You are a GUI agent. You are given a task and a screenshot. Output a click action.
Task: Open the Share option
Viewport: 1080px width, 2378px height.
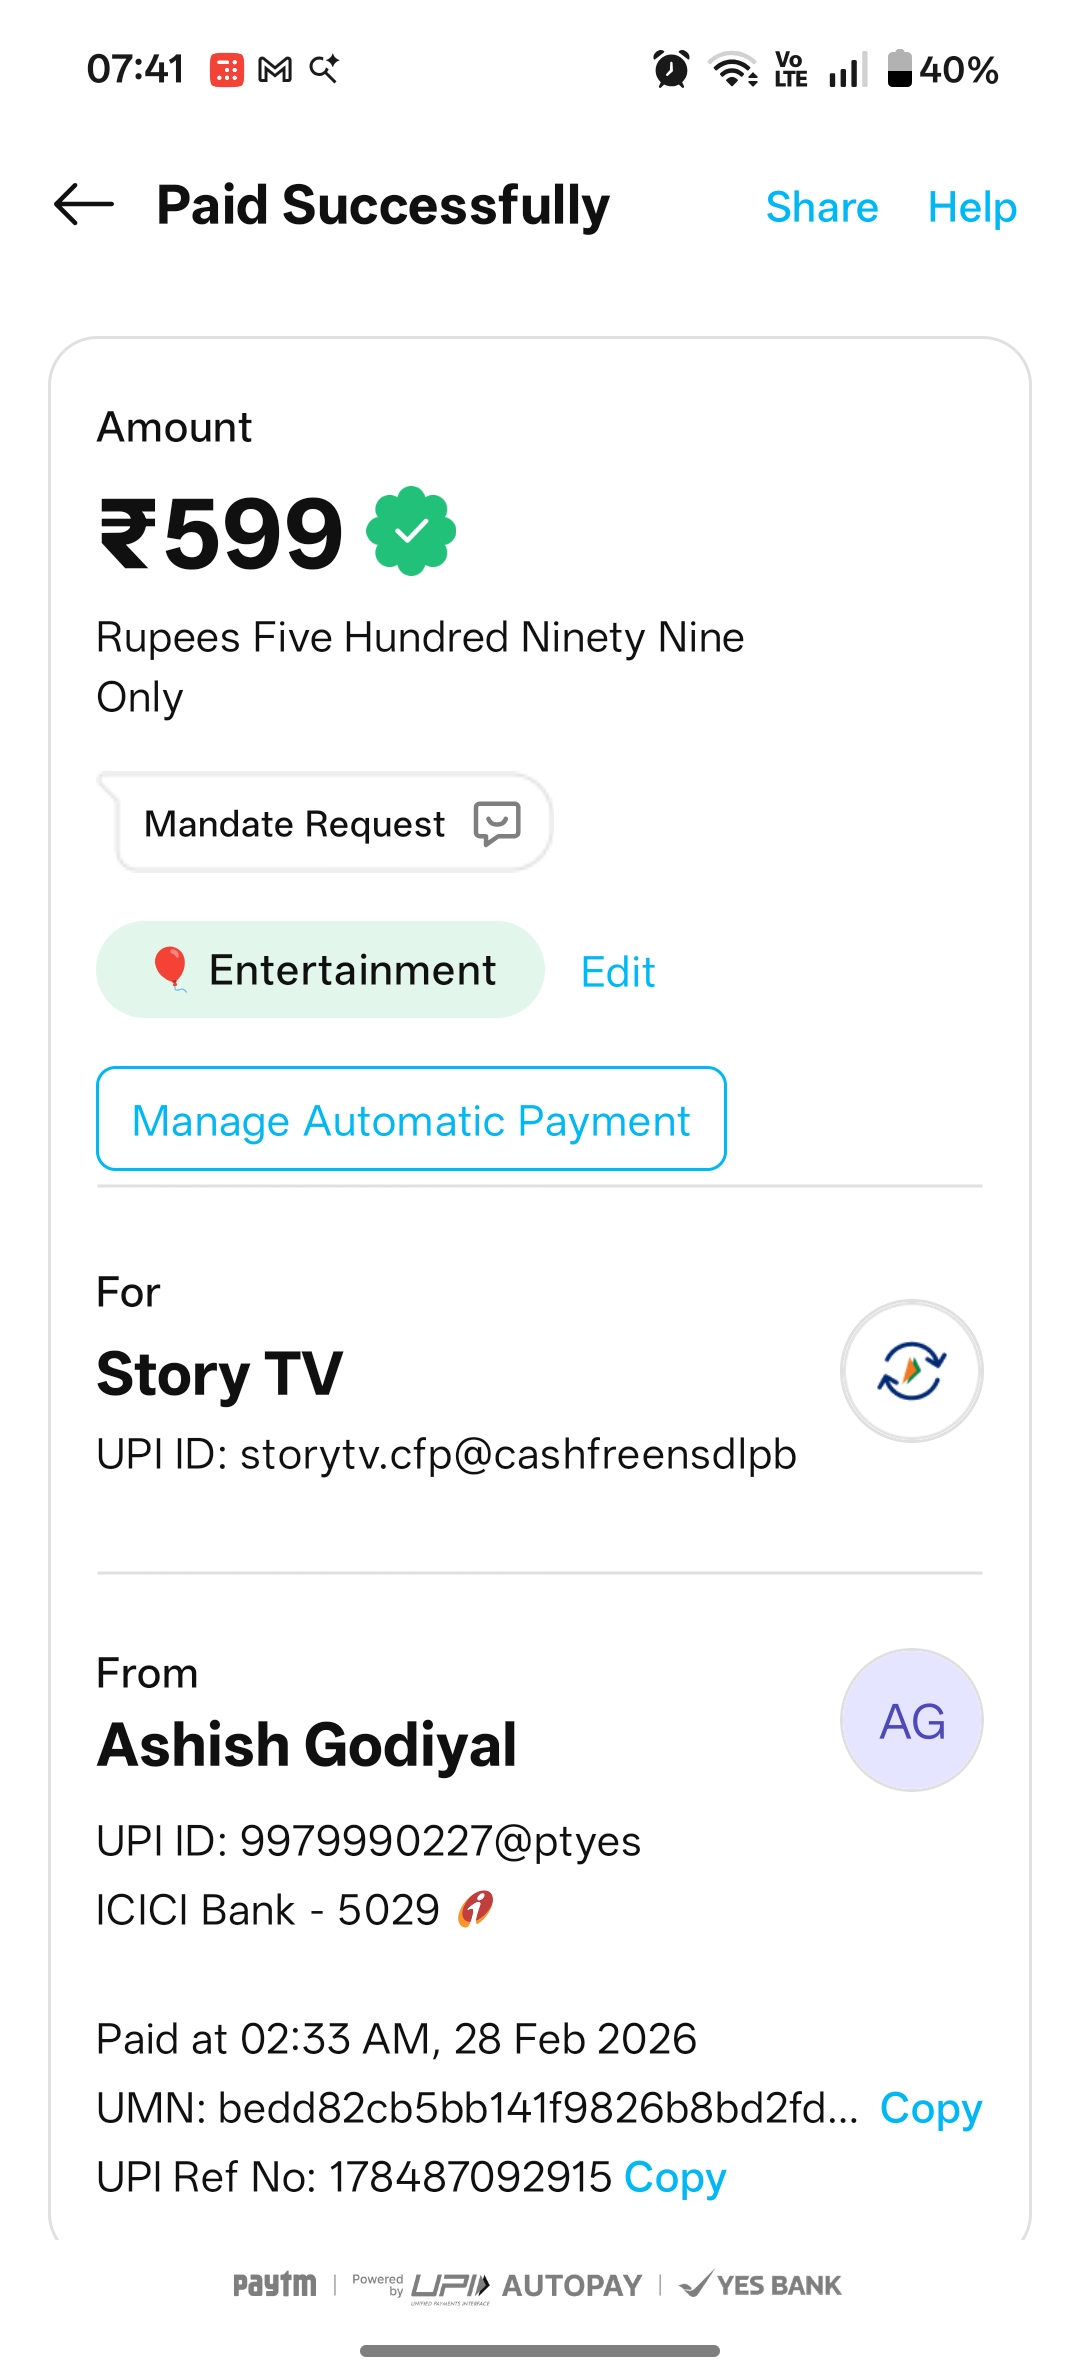821,207
